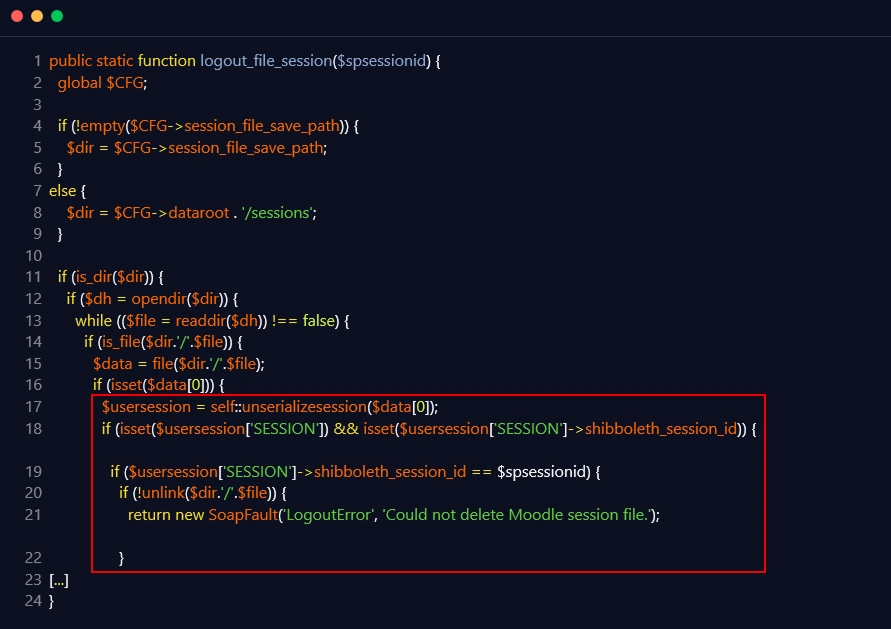Screen dimensions: 891x629
Task: Click the while keyword on line 13
Action: 95,320
